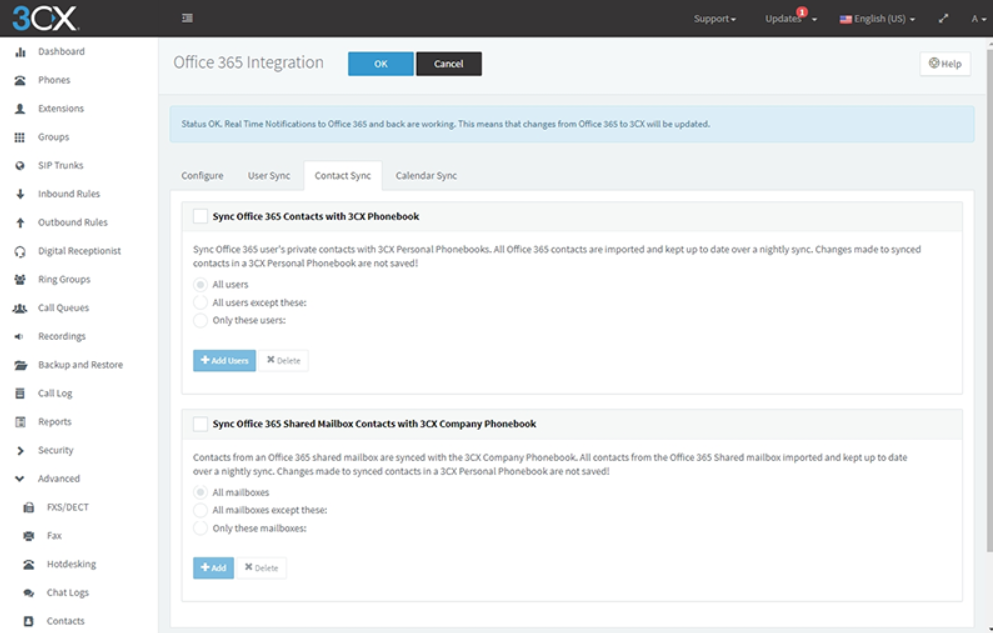Click the Updates notification badge

coord(802,12)
